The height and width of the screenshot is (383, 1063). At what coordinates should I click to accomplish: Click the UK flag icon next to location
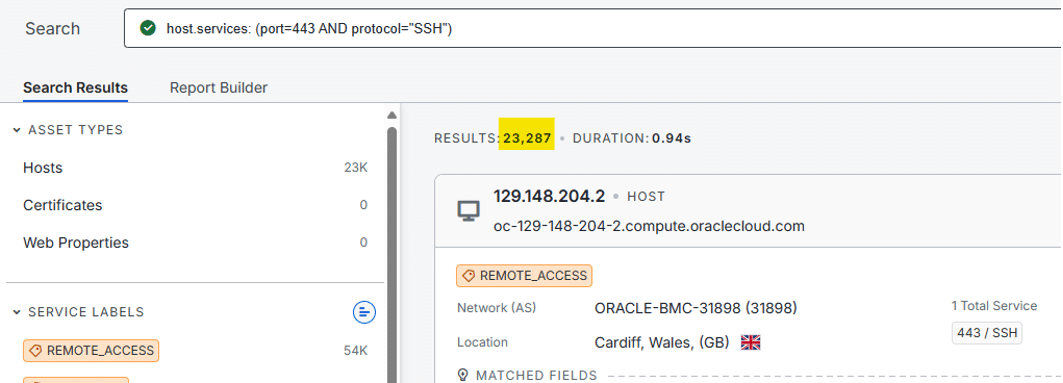tap(750, 343)
